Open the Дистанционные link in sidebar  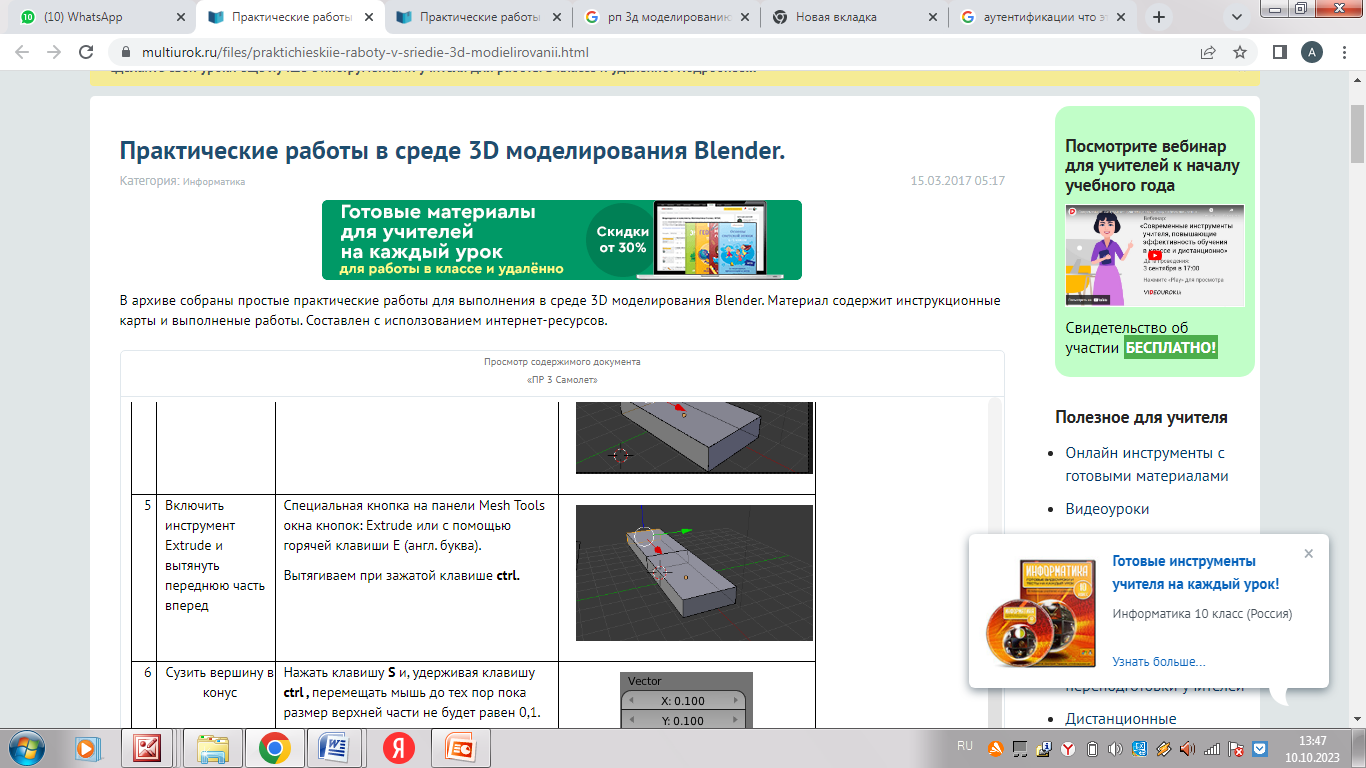click(x=1121, y=719)
